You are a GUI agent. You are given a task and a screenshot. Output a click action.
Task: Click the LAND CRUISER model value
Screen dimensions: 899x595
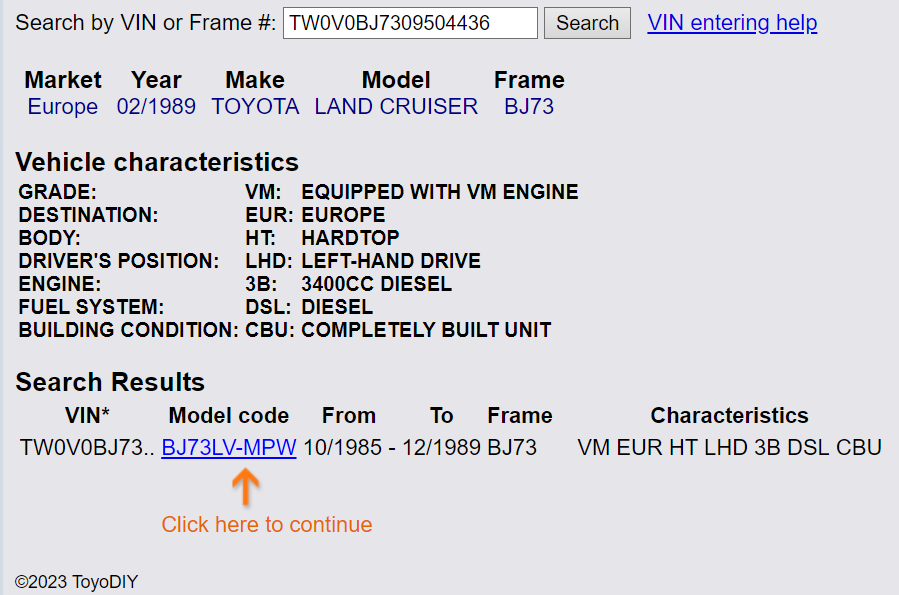click(396, 107)
